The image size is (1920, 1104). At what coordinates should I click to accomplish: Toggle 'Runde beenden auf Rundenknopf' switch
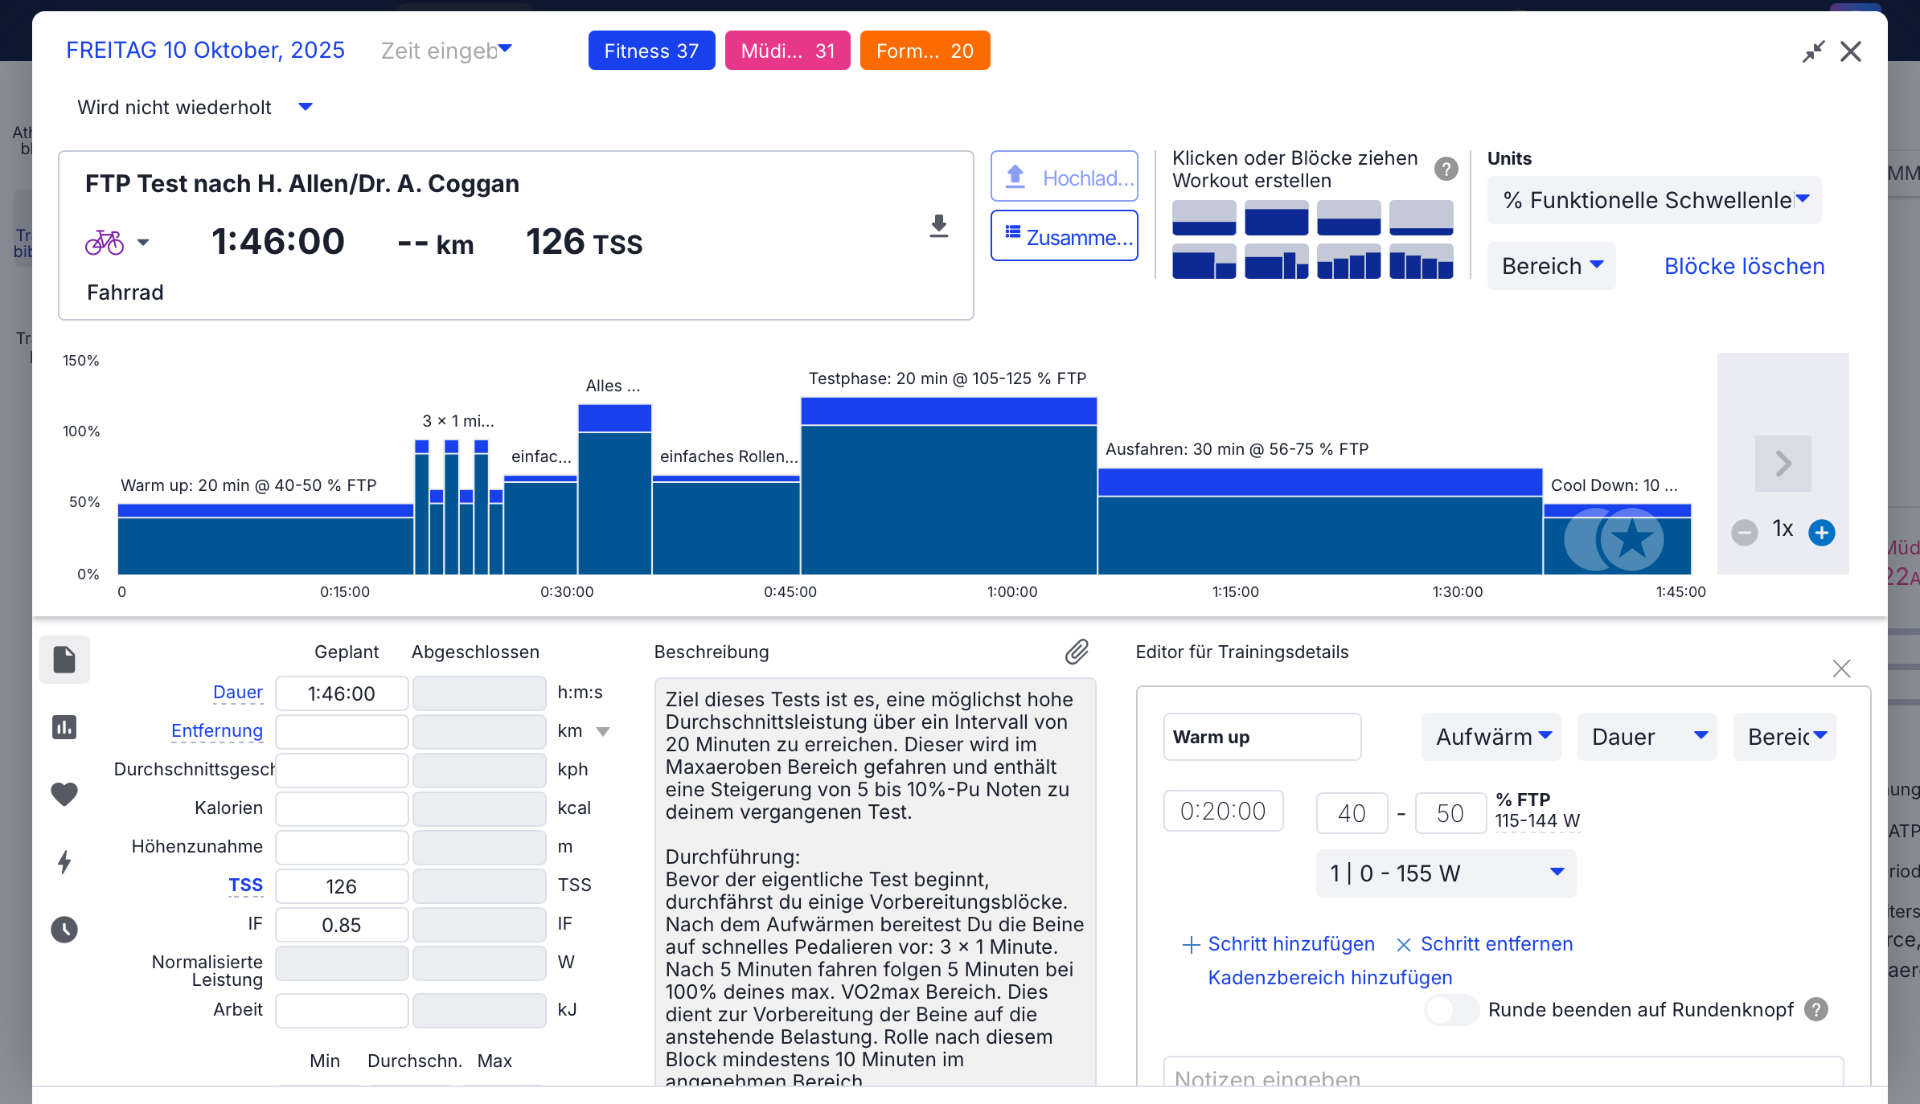(x=1451, y=1010)
